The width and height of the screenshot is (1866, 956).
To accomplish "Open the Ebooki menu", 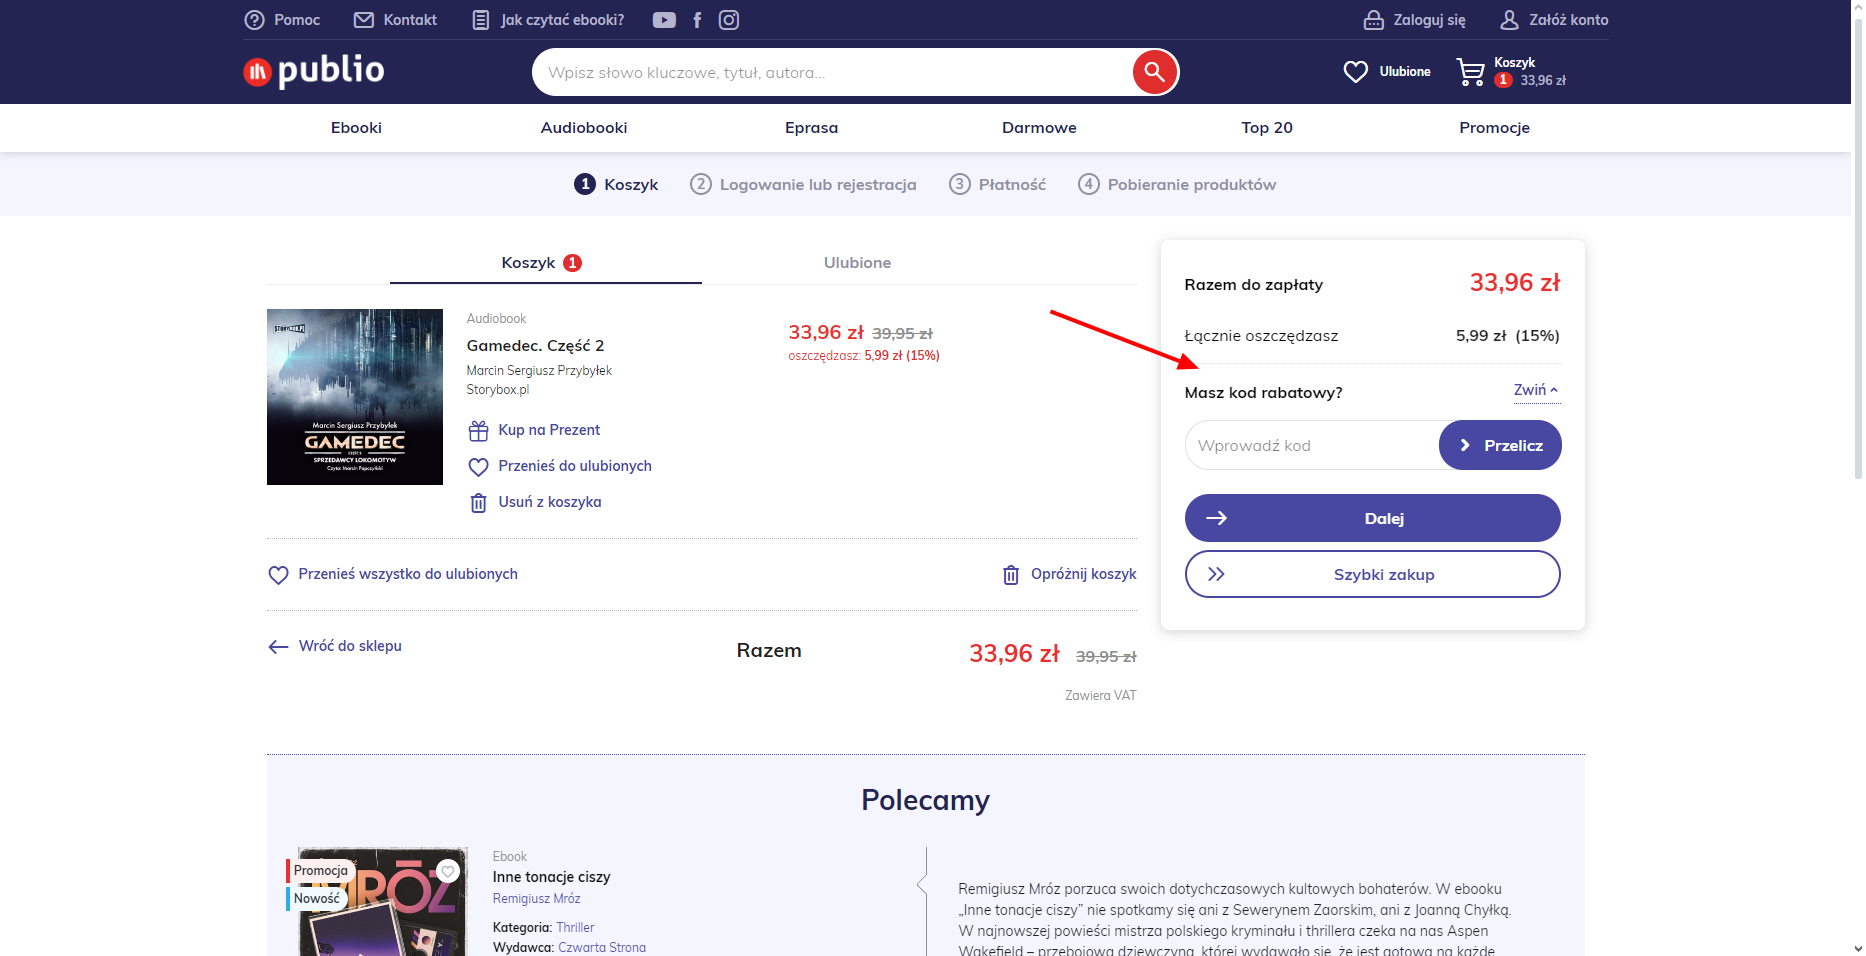I will pos(356,128).
